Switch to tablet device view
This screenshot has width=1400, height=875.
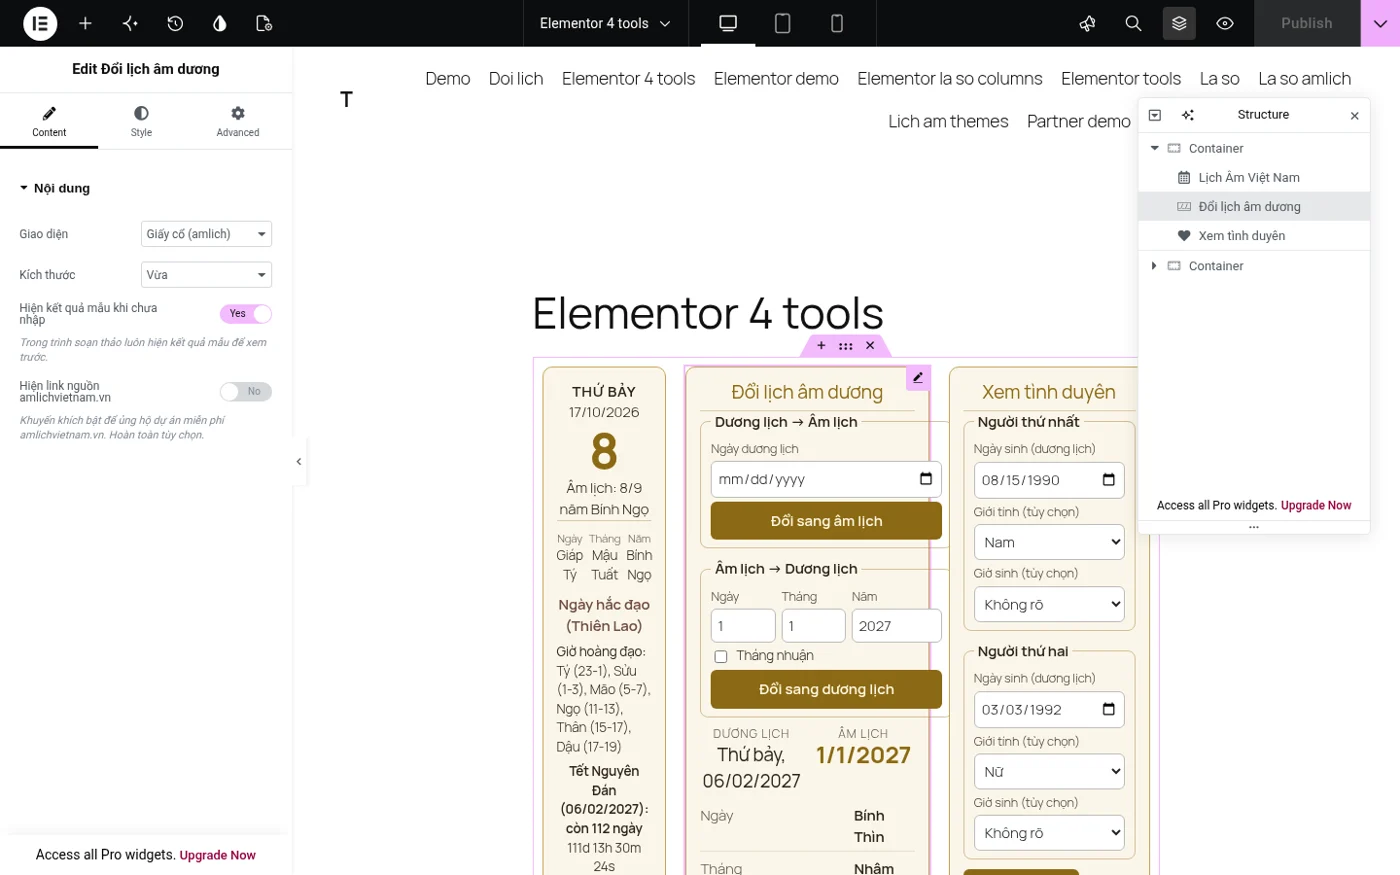(x=783, y=23)
